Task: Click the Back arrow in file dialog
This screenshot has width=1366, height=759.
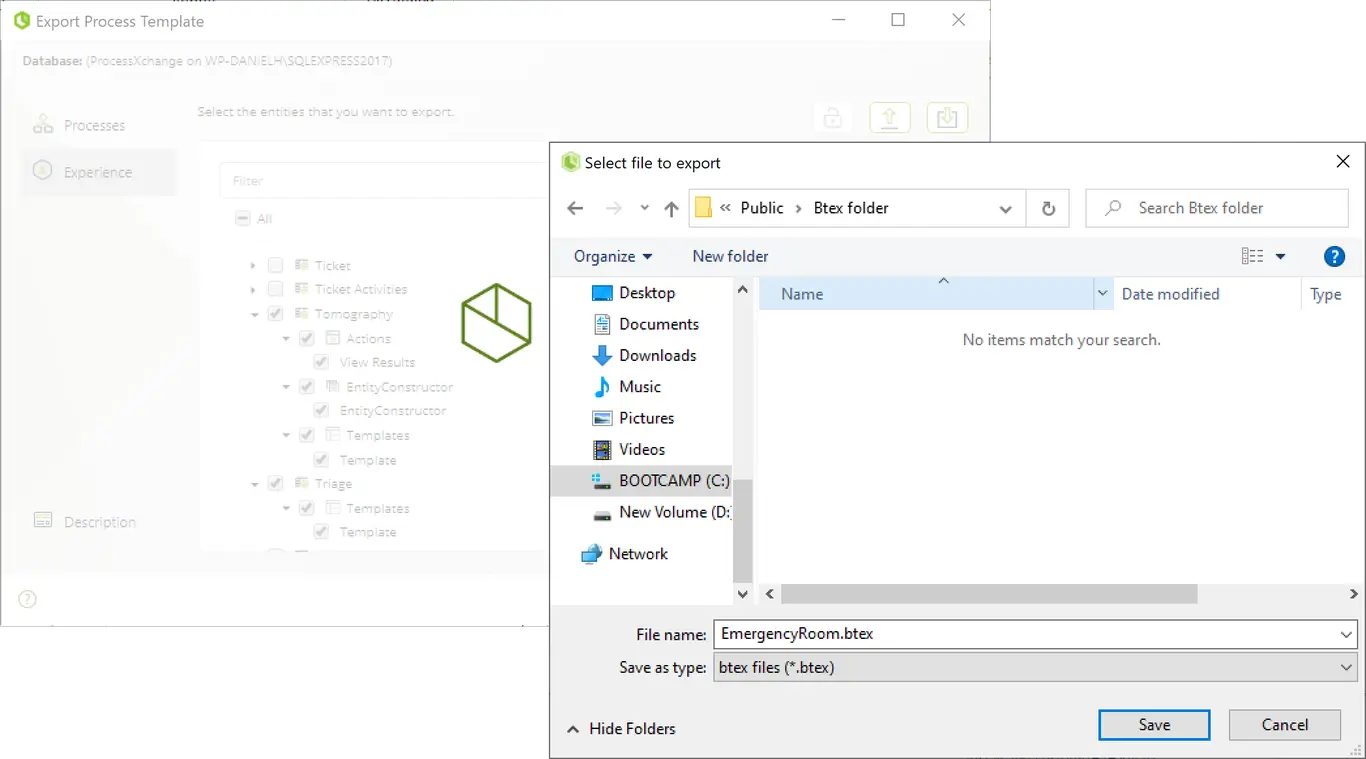Action: pos(575,208)
